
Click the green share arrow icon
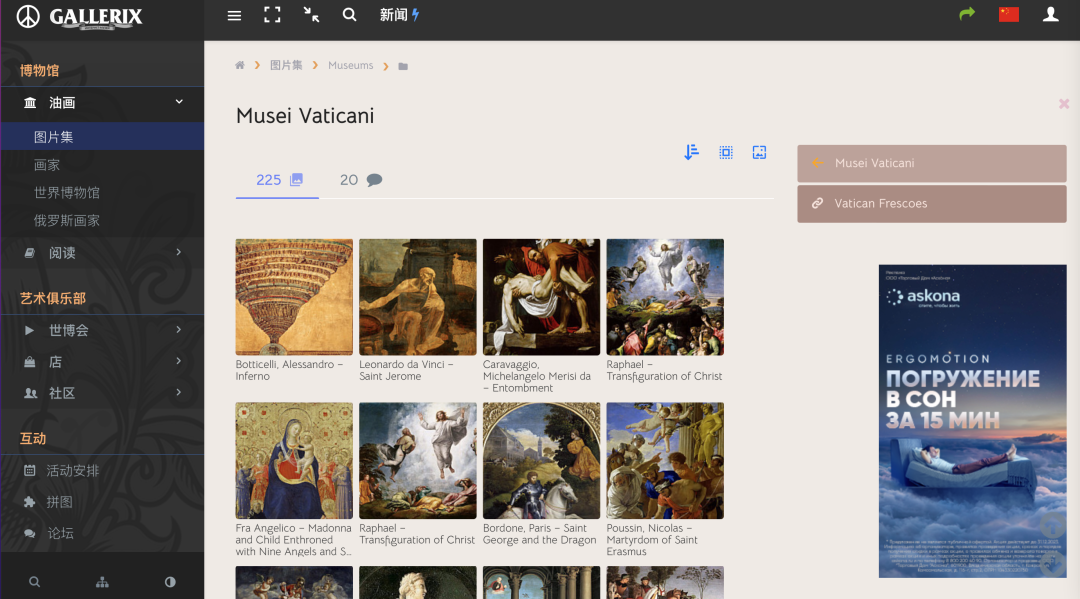(967, 14)
